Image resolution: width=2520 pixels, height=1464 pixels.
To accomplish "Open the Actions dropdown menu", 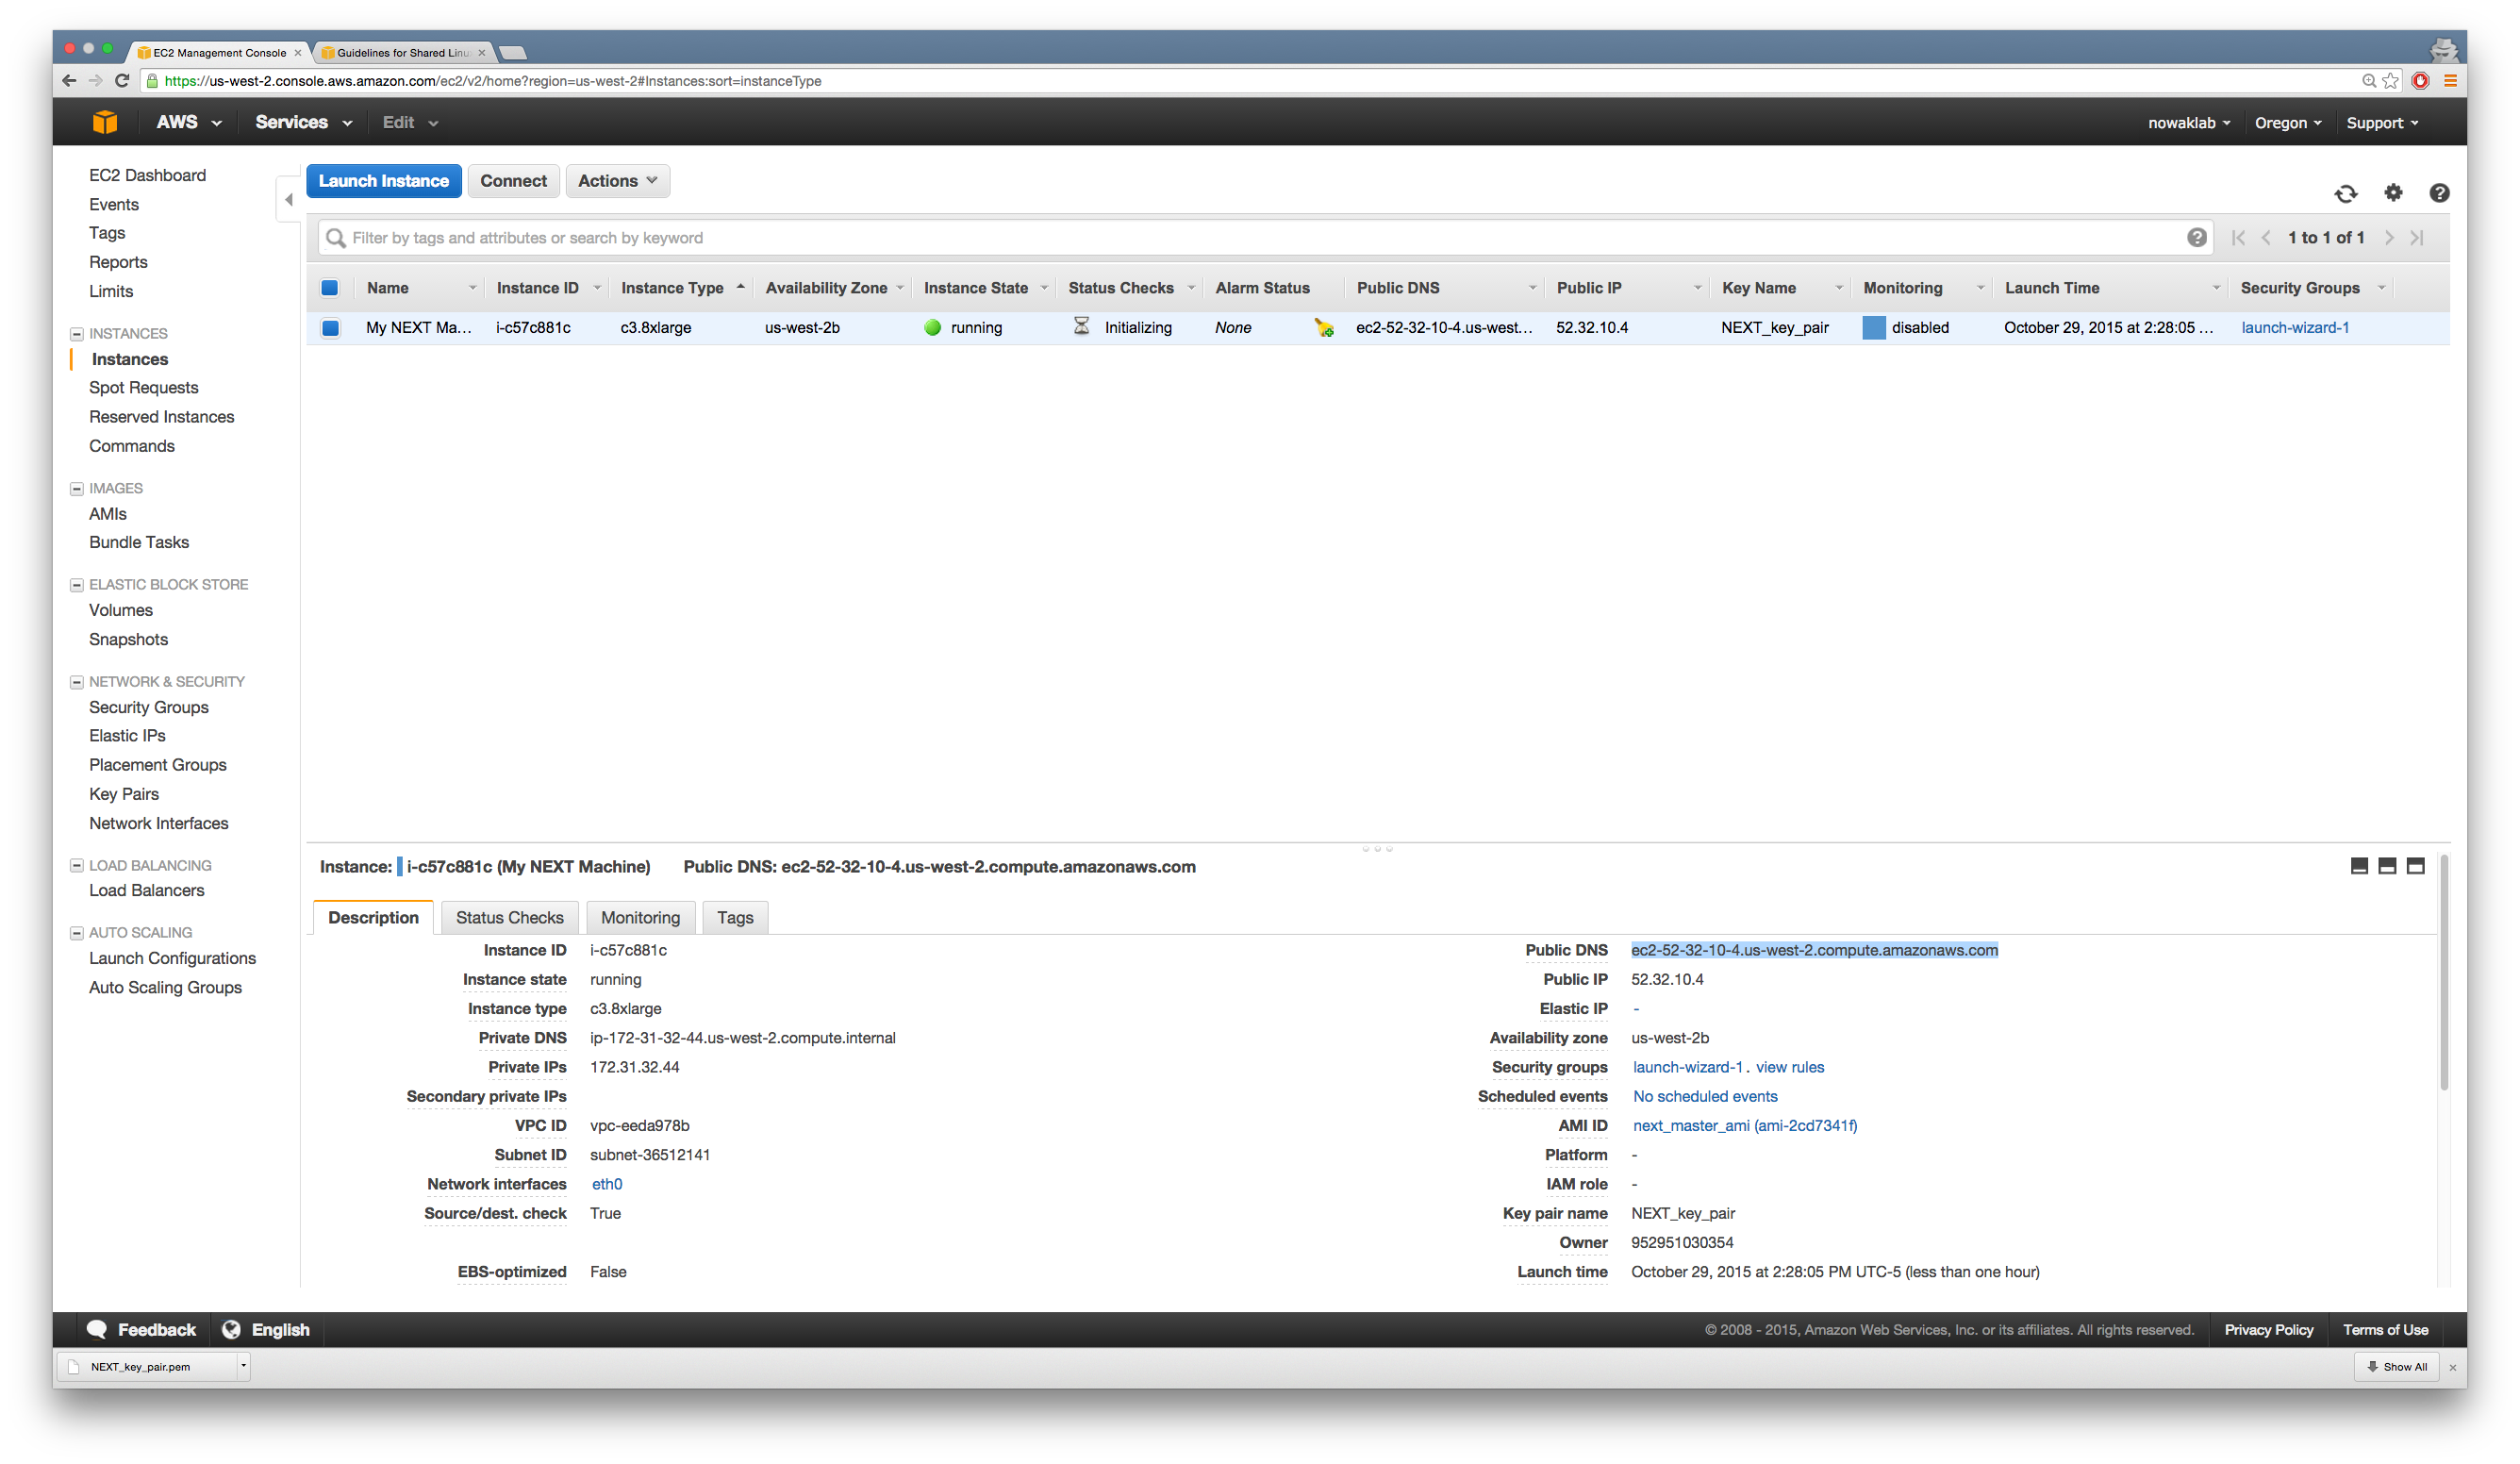I will tap(617, 181).
